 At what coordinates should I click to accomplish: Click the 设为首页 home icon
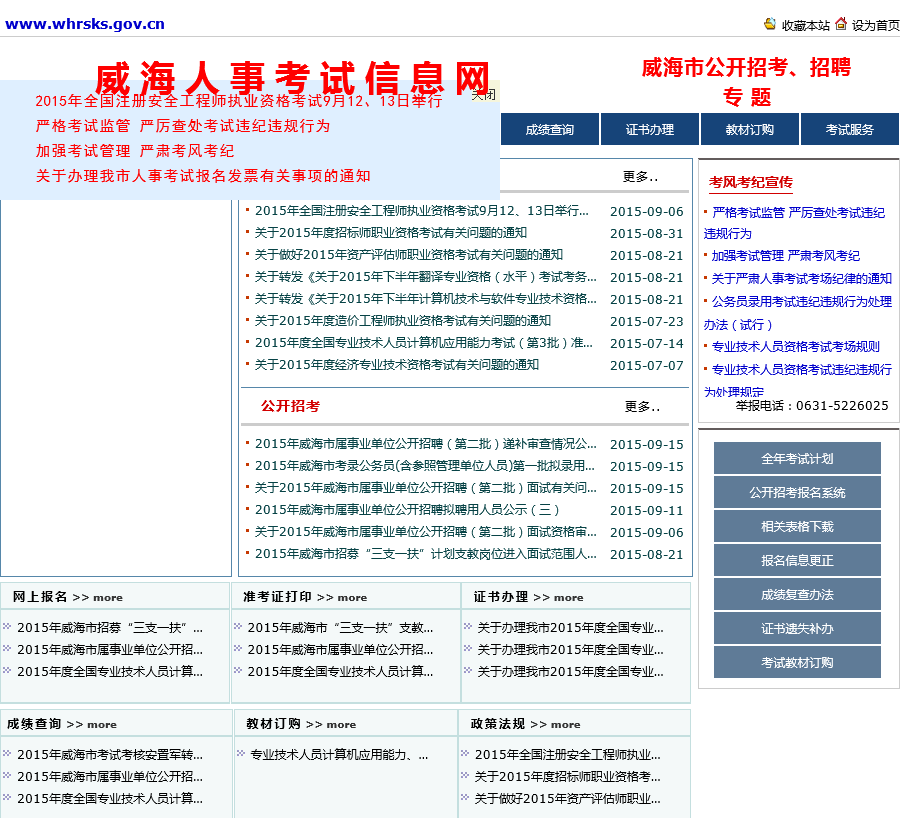click(840, 24)
